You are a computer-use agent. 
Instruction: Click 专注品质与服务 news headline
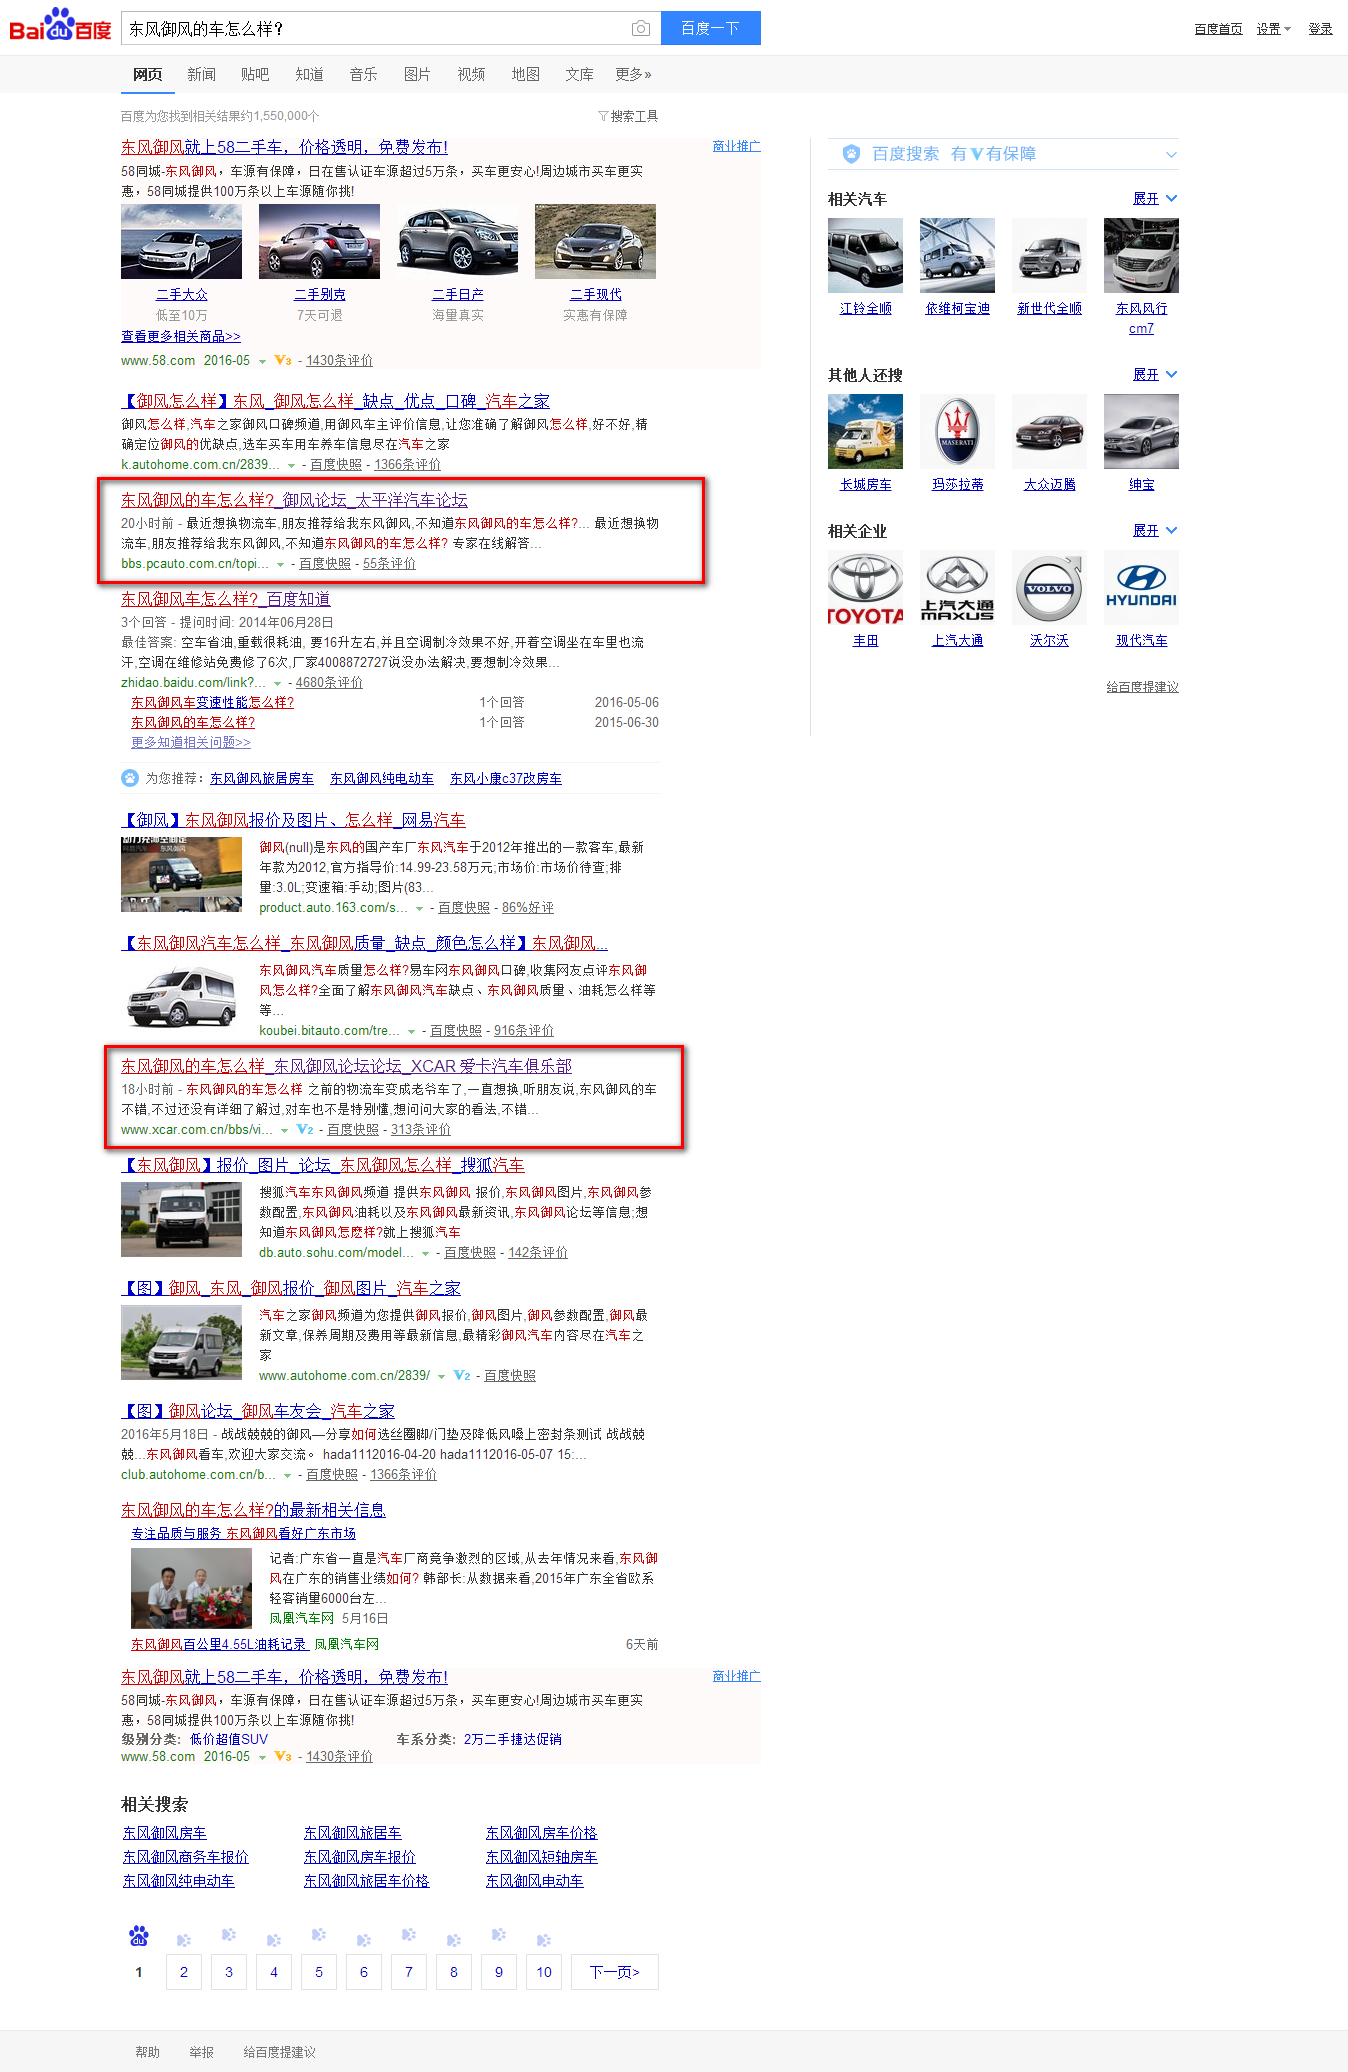tap(244, 1534)
